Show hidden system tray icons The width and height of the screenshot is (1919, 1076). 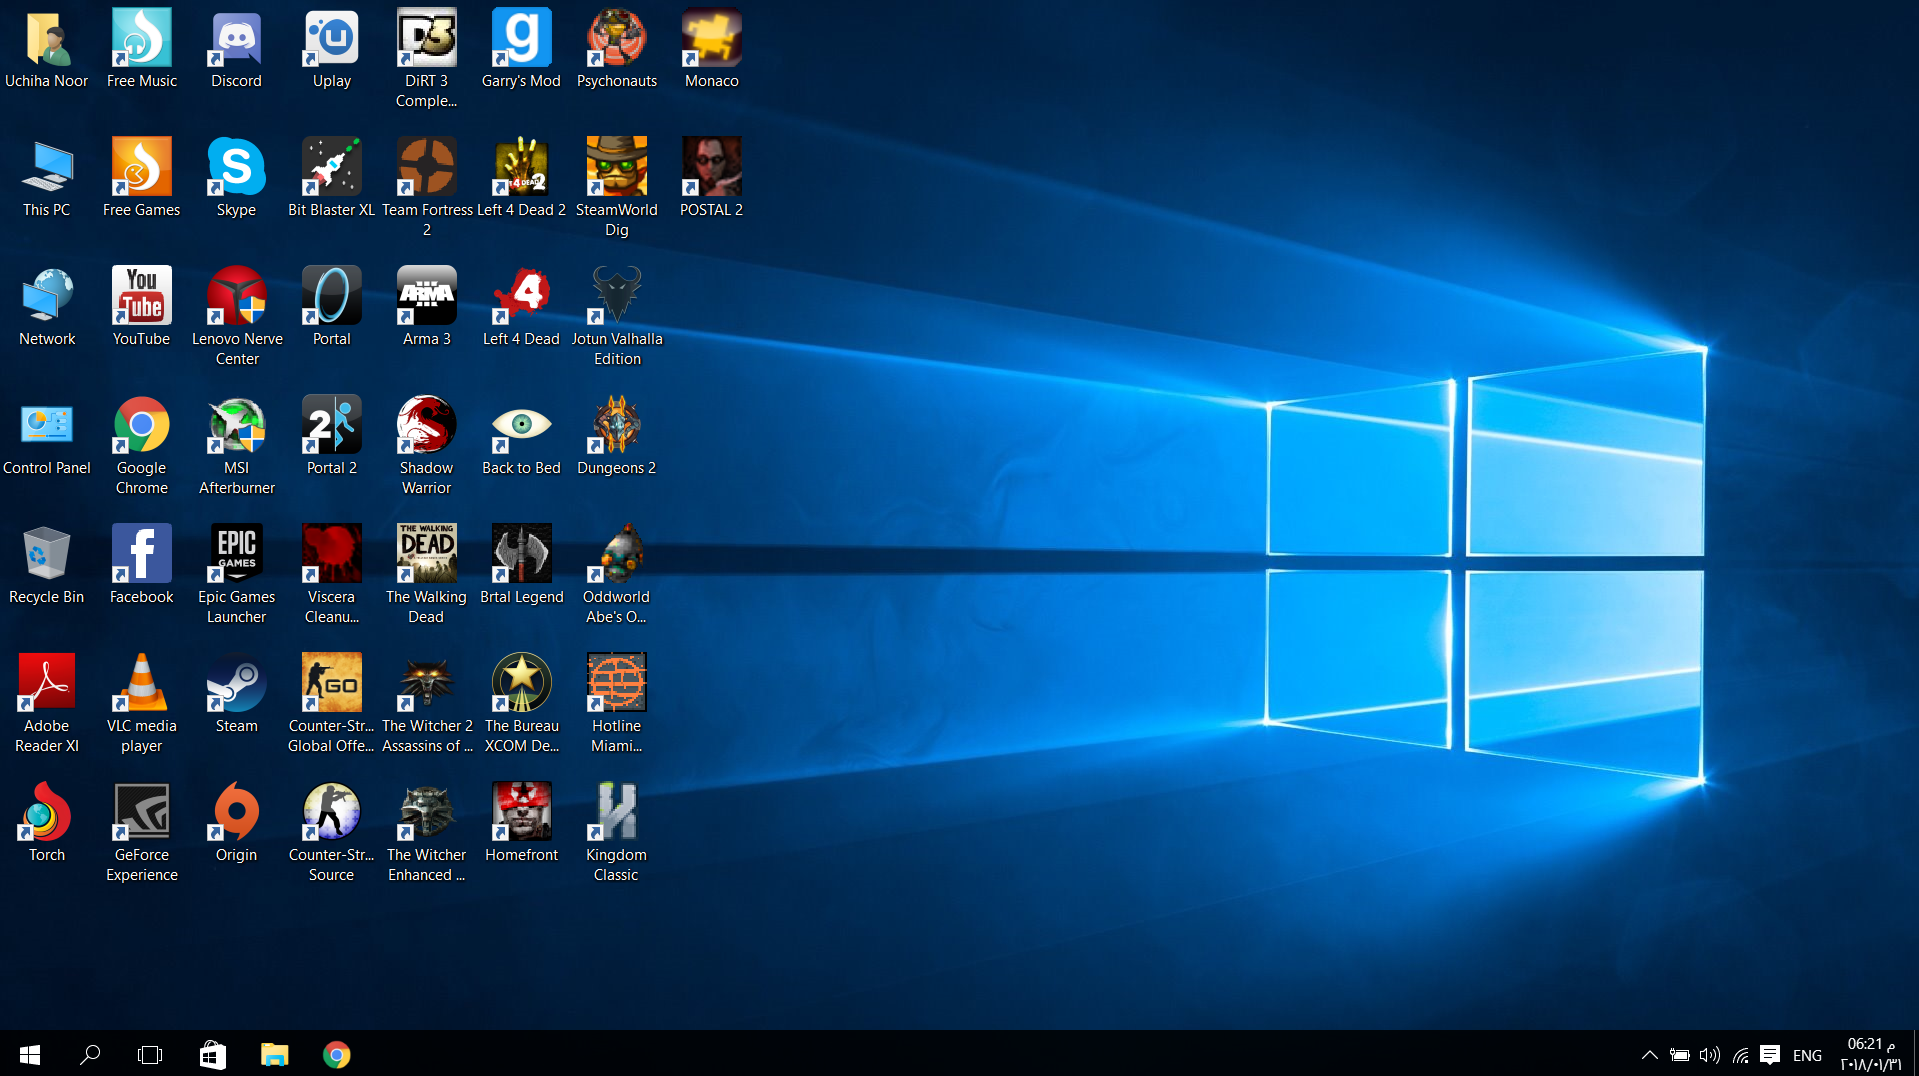[x=1650, y=1055]
